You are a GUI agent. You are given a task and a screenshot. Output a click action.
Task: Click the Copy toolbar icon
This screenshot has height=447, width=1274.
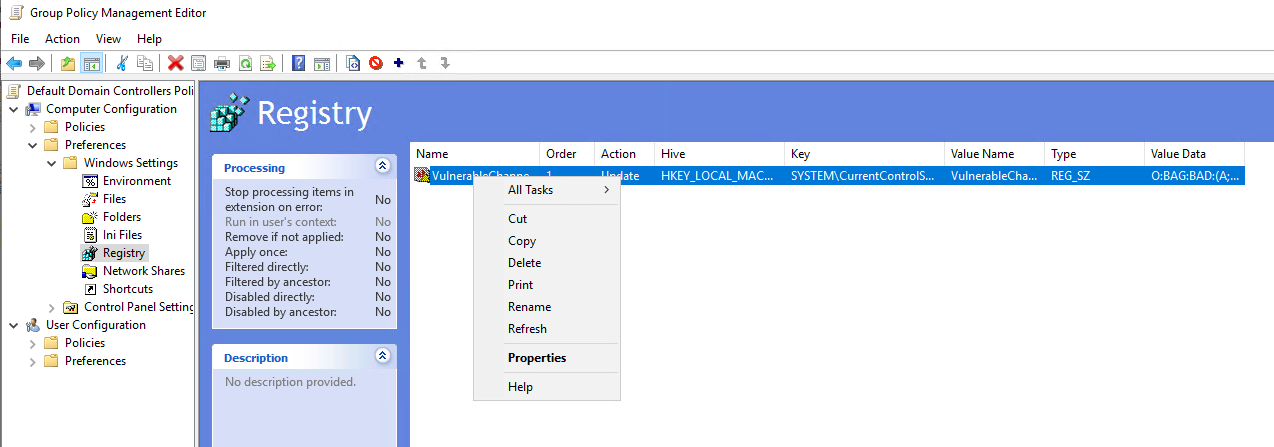[x=145, y=63]
